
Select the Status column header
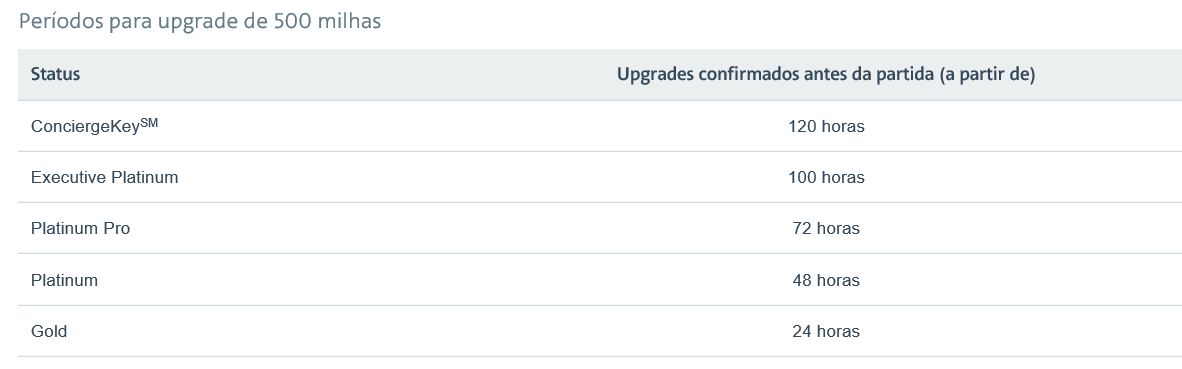pos(55,75)
